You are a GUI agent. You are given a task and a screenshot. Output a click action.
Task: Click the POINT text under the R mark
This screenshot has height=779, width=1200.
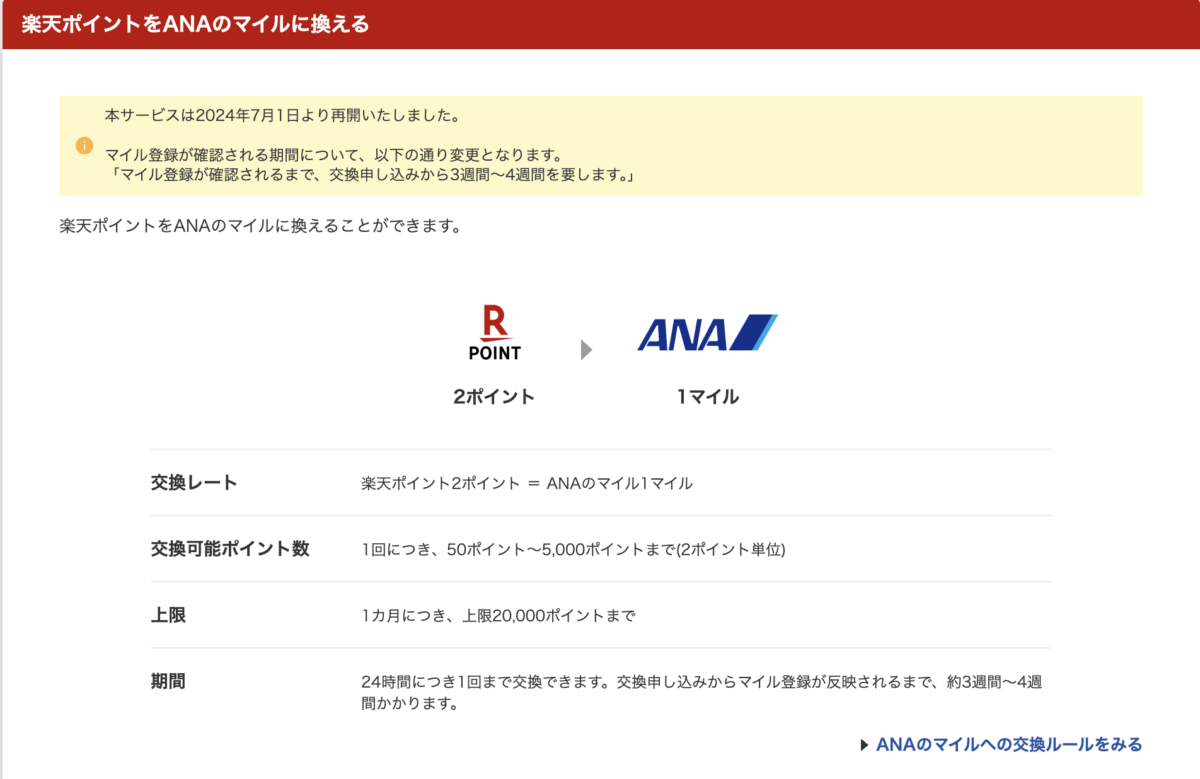click(494, 352)
